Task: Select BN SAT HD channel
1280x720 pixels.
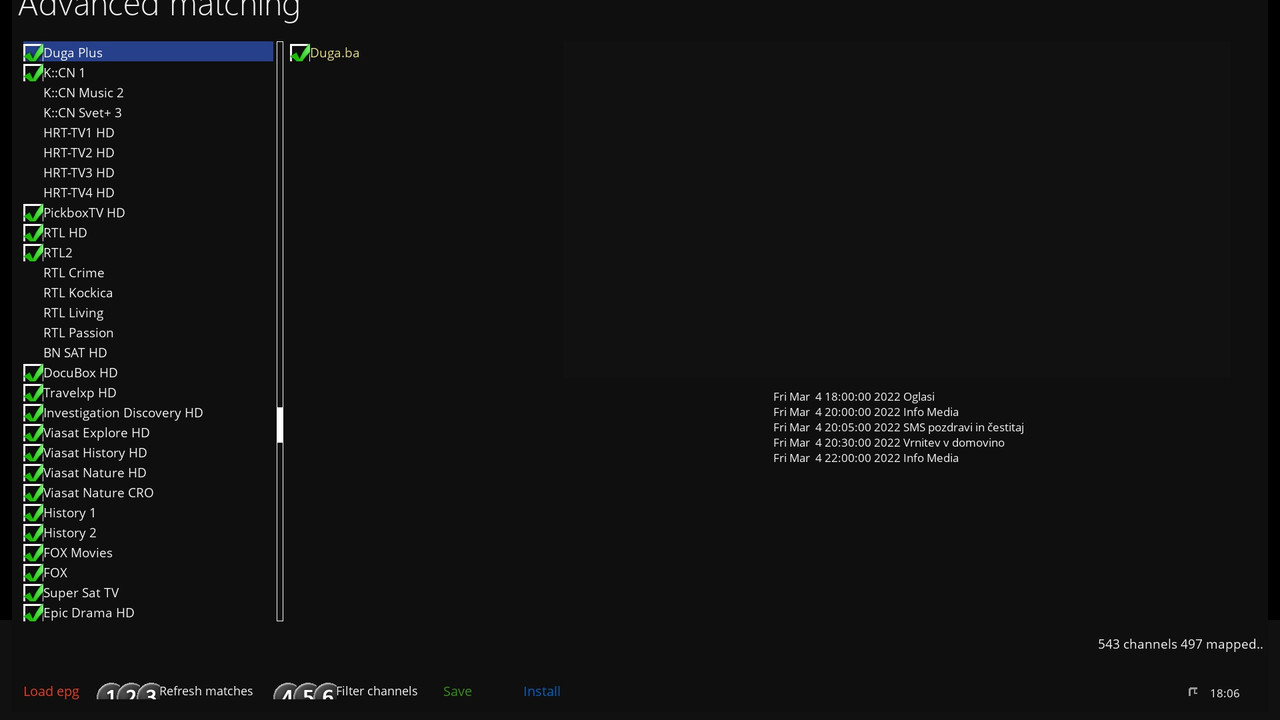Action: tap(148, 352)
